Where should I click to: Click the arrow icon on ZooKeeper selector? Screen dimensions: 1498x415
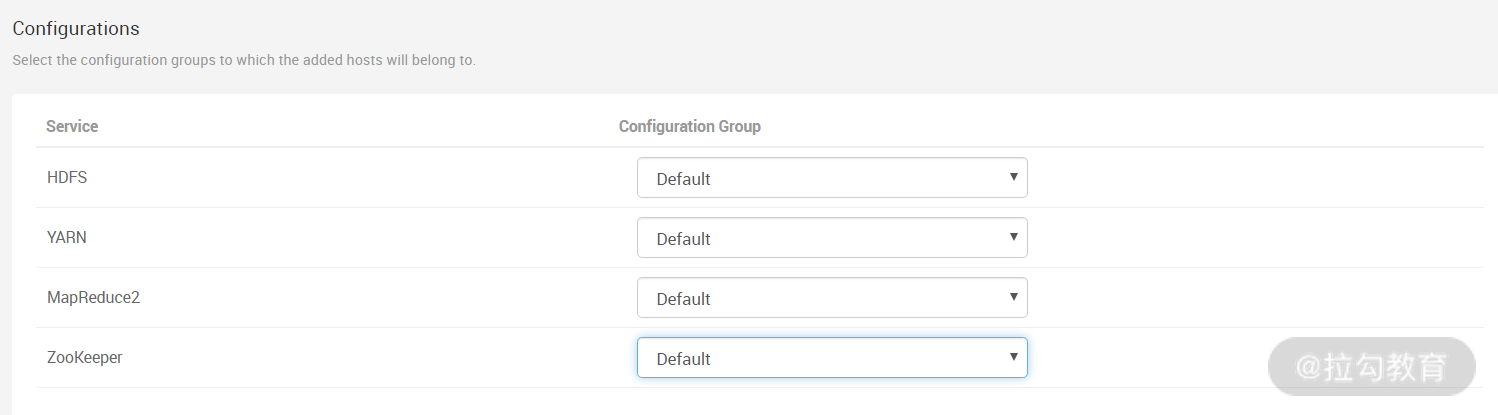point(1013,357)
